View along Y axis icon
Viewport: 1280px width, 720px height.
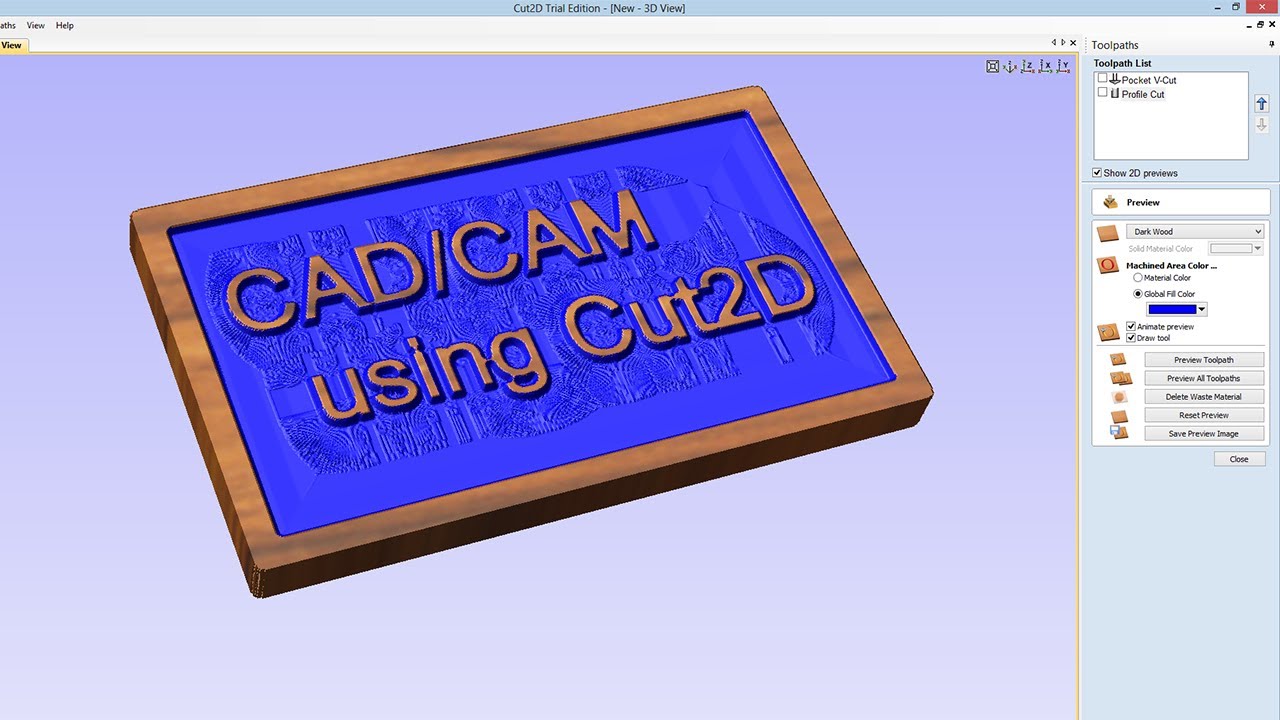coord(1063,66)
